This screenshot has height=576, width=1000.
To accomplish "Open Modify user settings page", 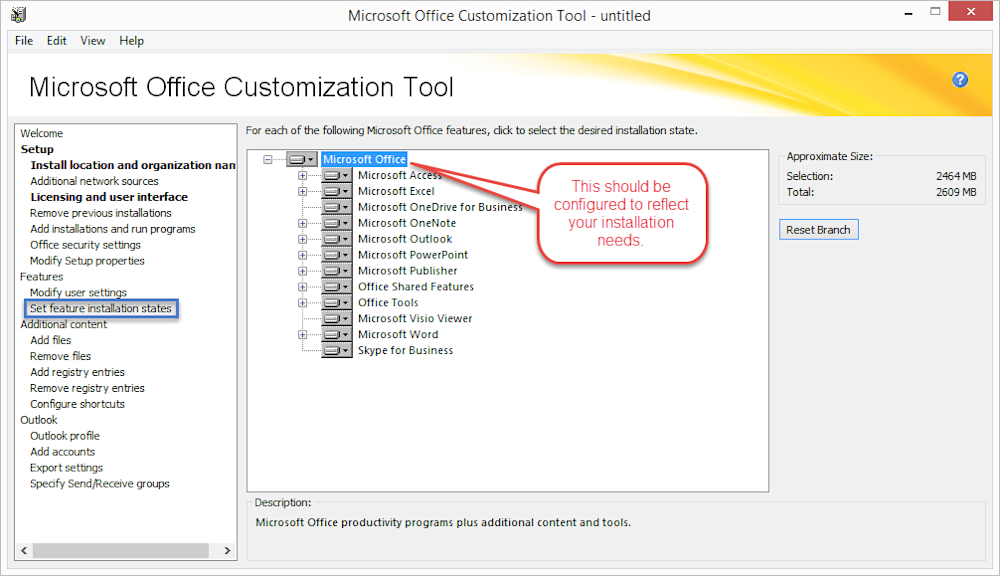I will [x=78, y=293].
